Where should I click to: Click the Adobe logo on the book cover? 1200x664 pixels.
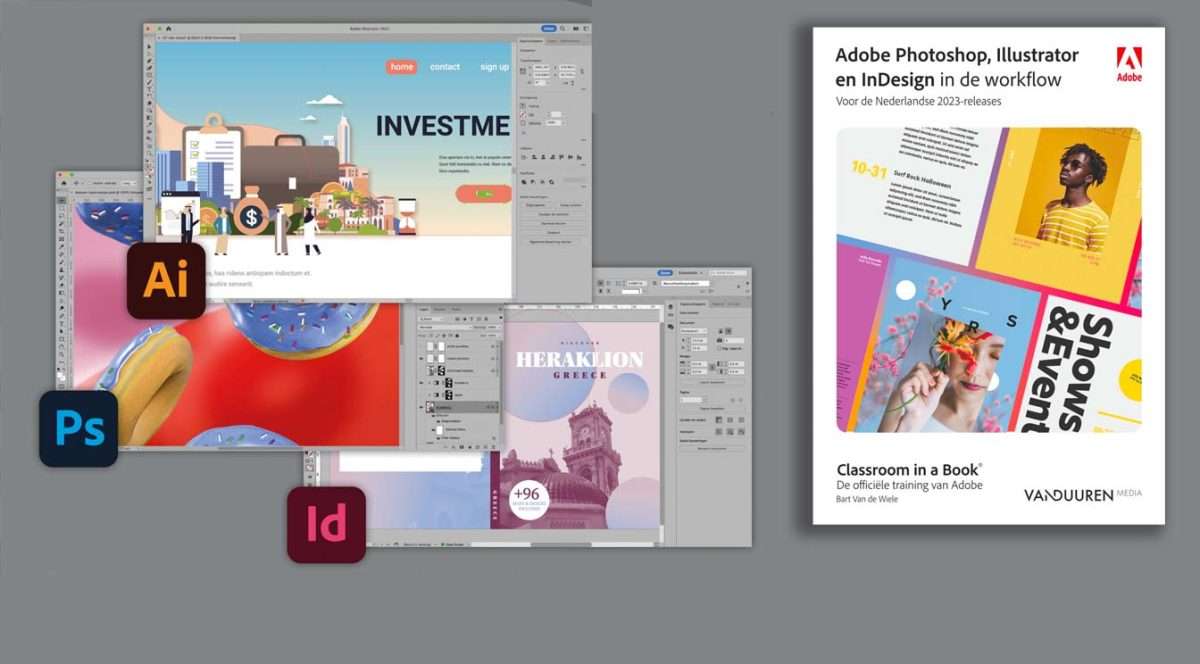click(x=1130, y=64)
